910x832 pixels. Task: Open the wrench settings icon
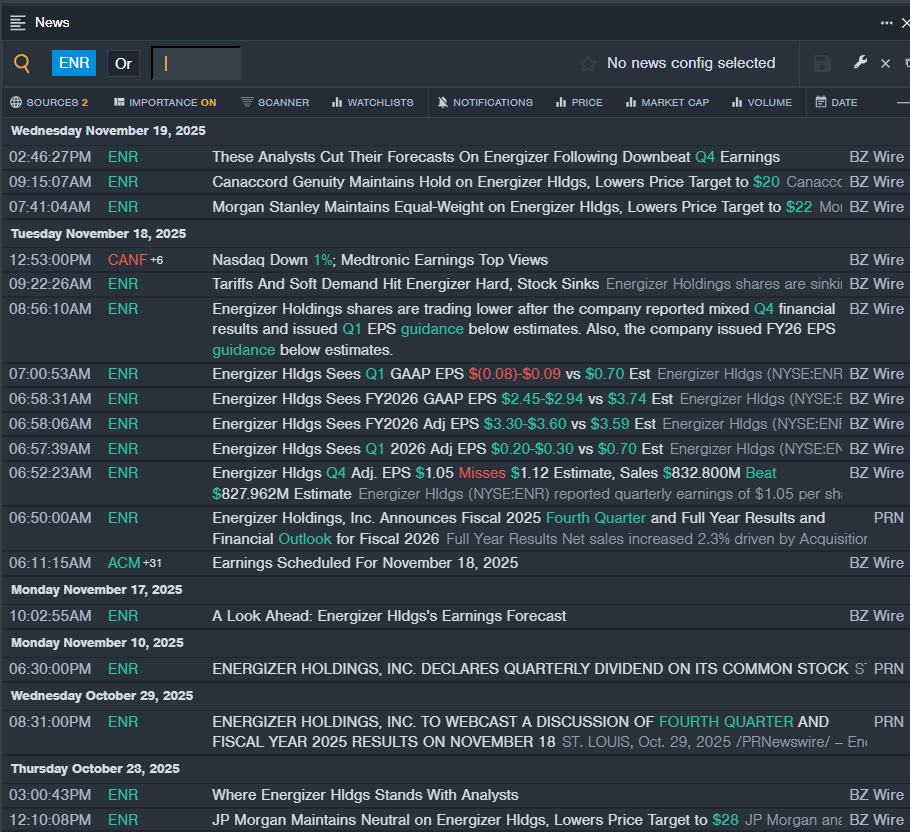tap(860, 63)
